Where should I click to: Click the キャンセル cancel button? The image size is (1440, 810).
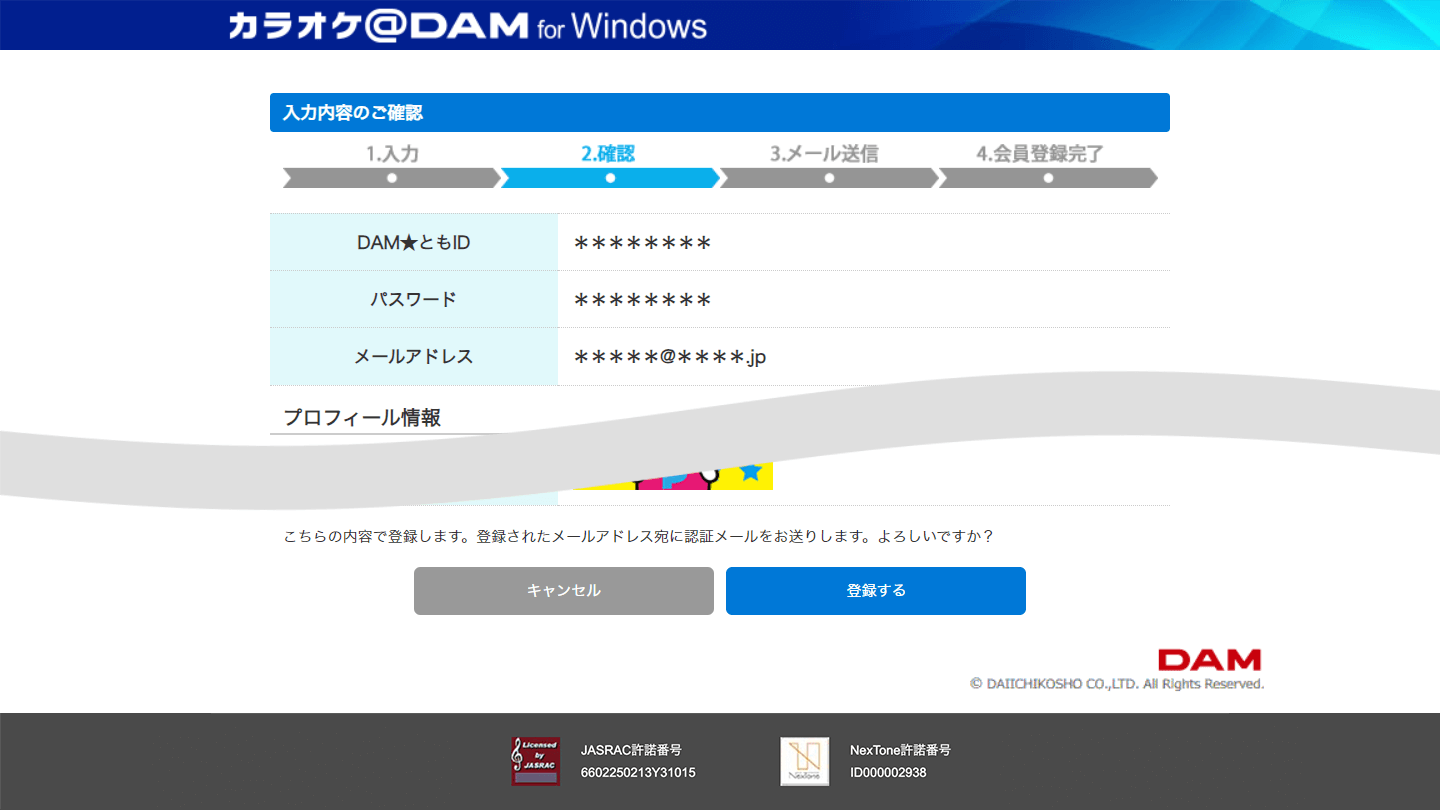click(x=564, y=591)
